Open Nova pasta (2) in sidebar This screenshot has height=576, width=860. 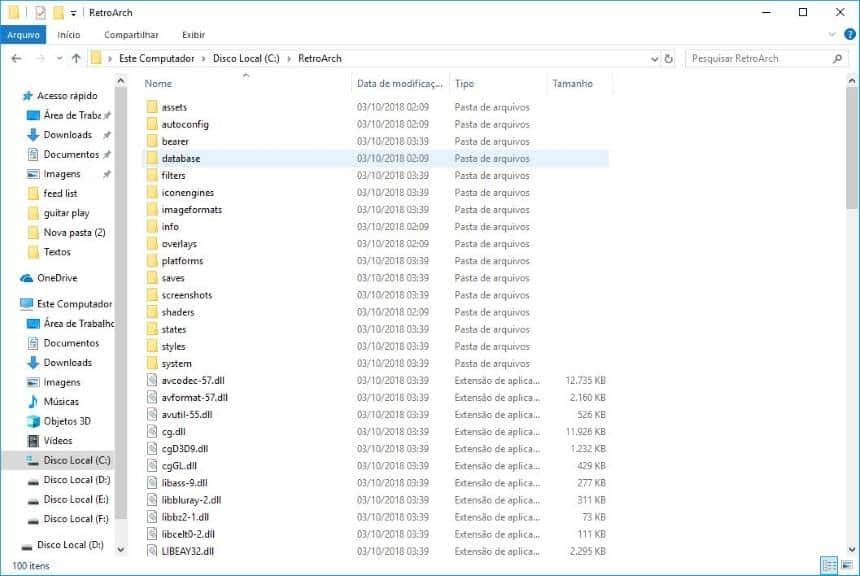pos(74,233)
